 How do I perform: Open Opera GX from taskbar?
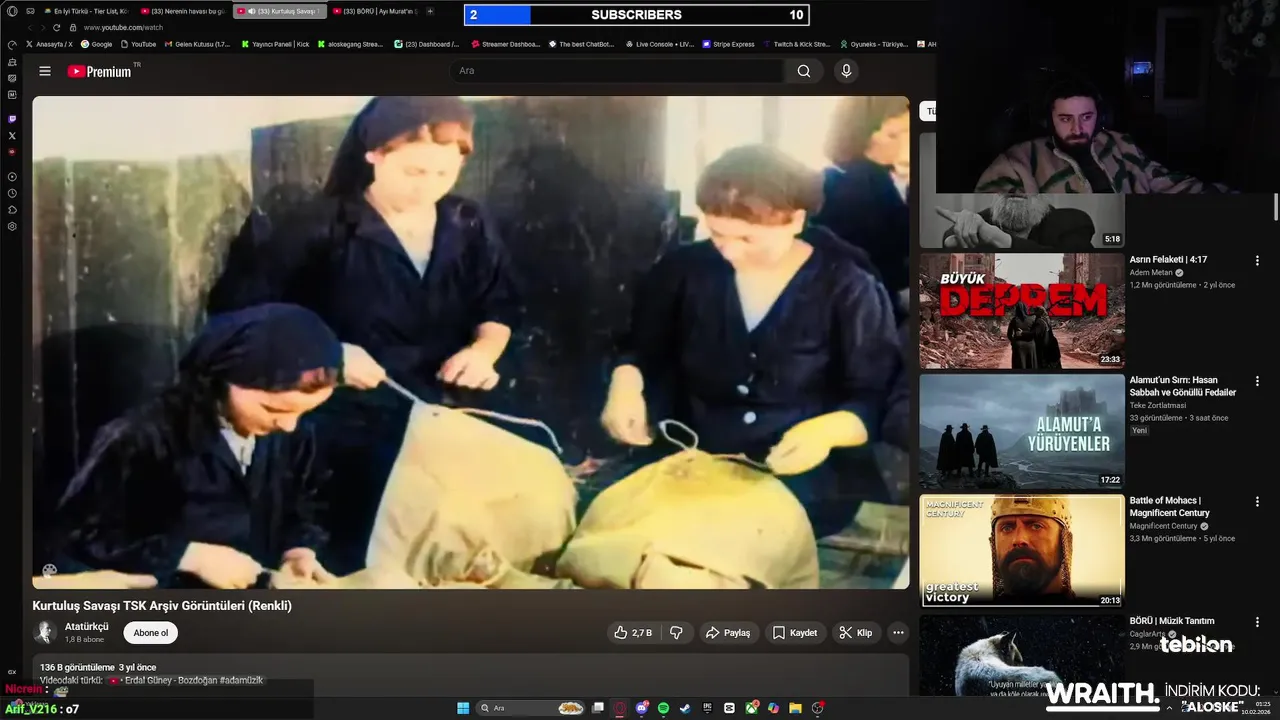coord(619,708)
